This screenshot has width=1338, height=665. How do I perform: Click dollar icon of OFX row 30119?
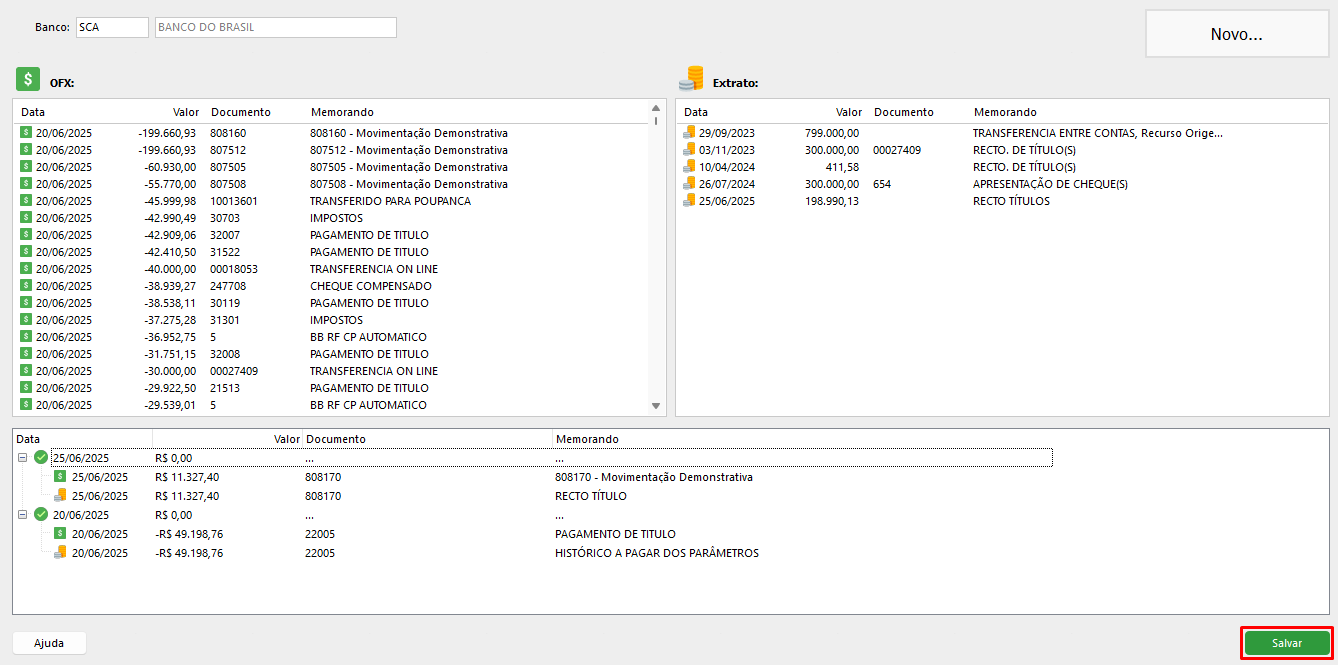(27, 302)
